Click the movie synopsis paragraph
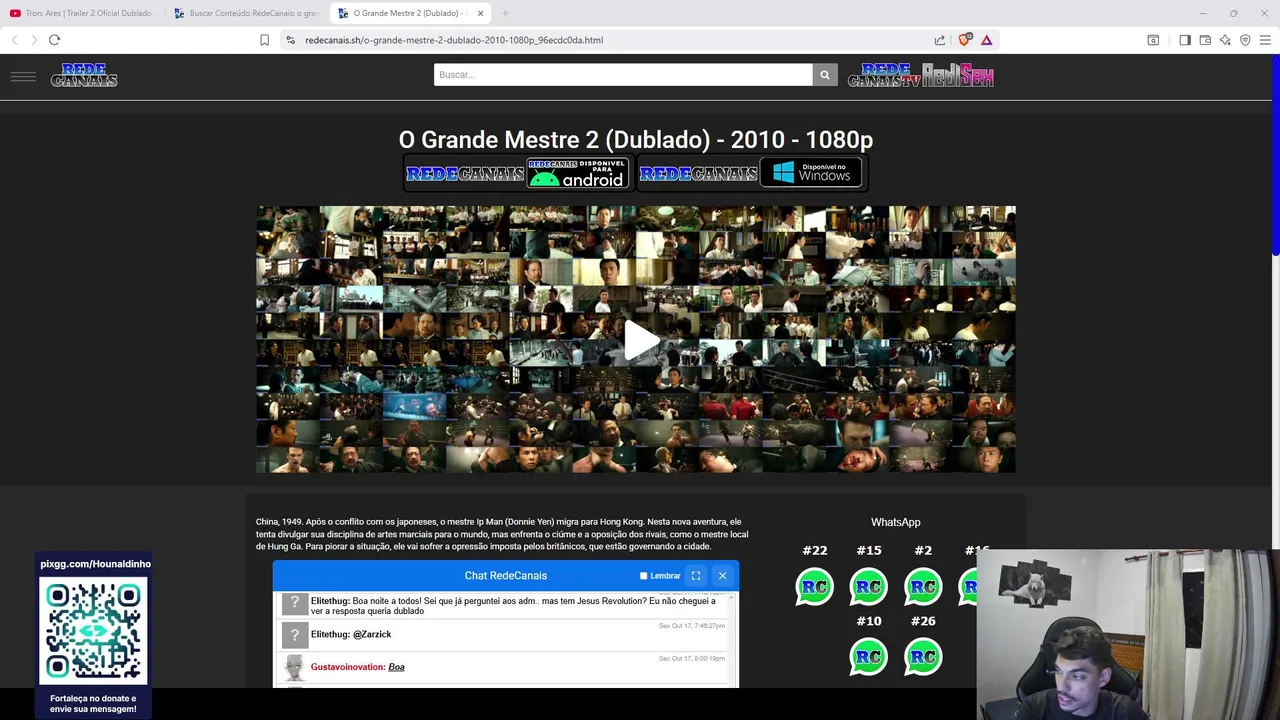The height and width of the screenshot is (720, 1280). point(502,534)
